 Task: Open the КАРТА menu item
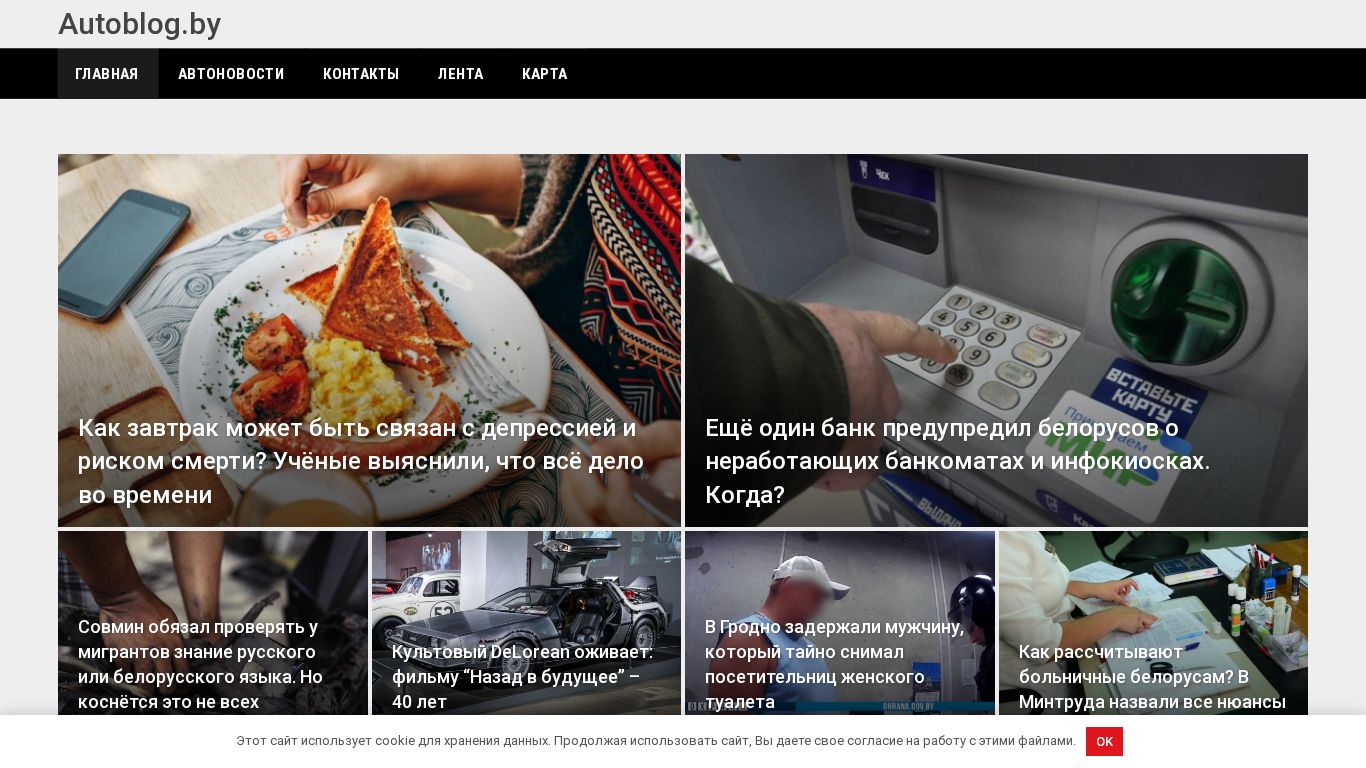click(545, 74)
